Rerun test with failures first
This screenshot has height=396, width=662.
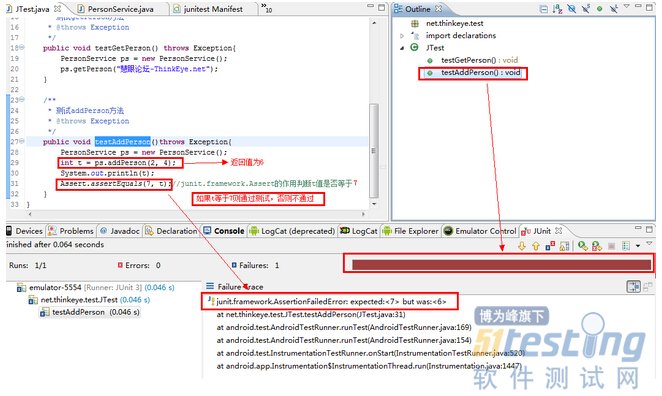pos(597,246)
